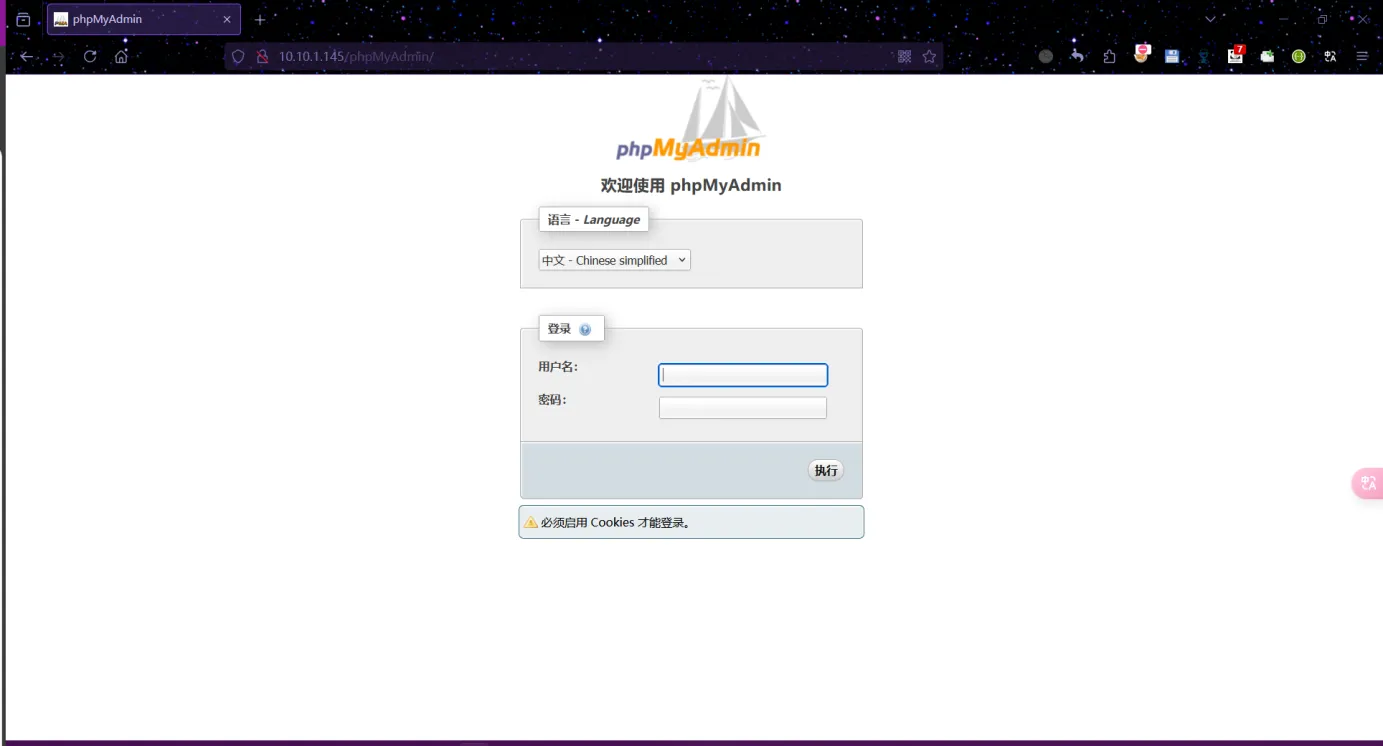Close the phpMyAdmin browser tab

(227, 19)
